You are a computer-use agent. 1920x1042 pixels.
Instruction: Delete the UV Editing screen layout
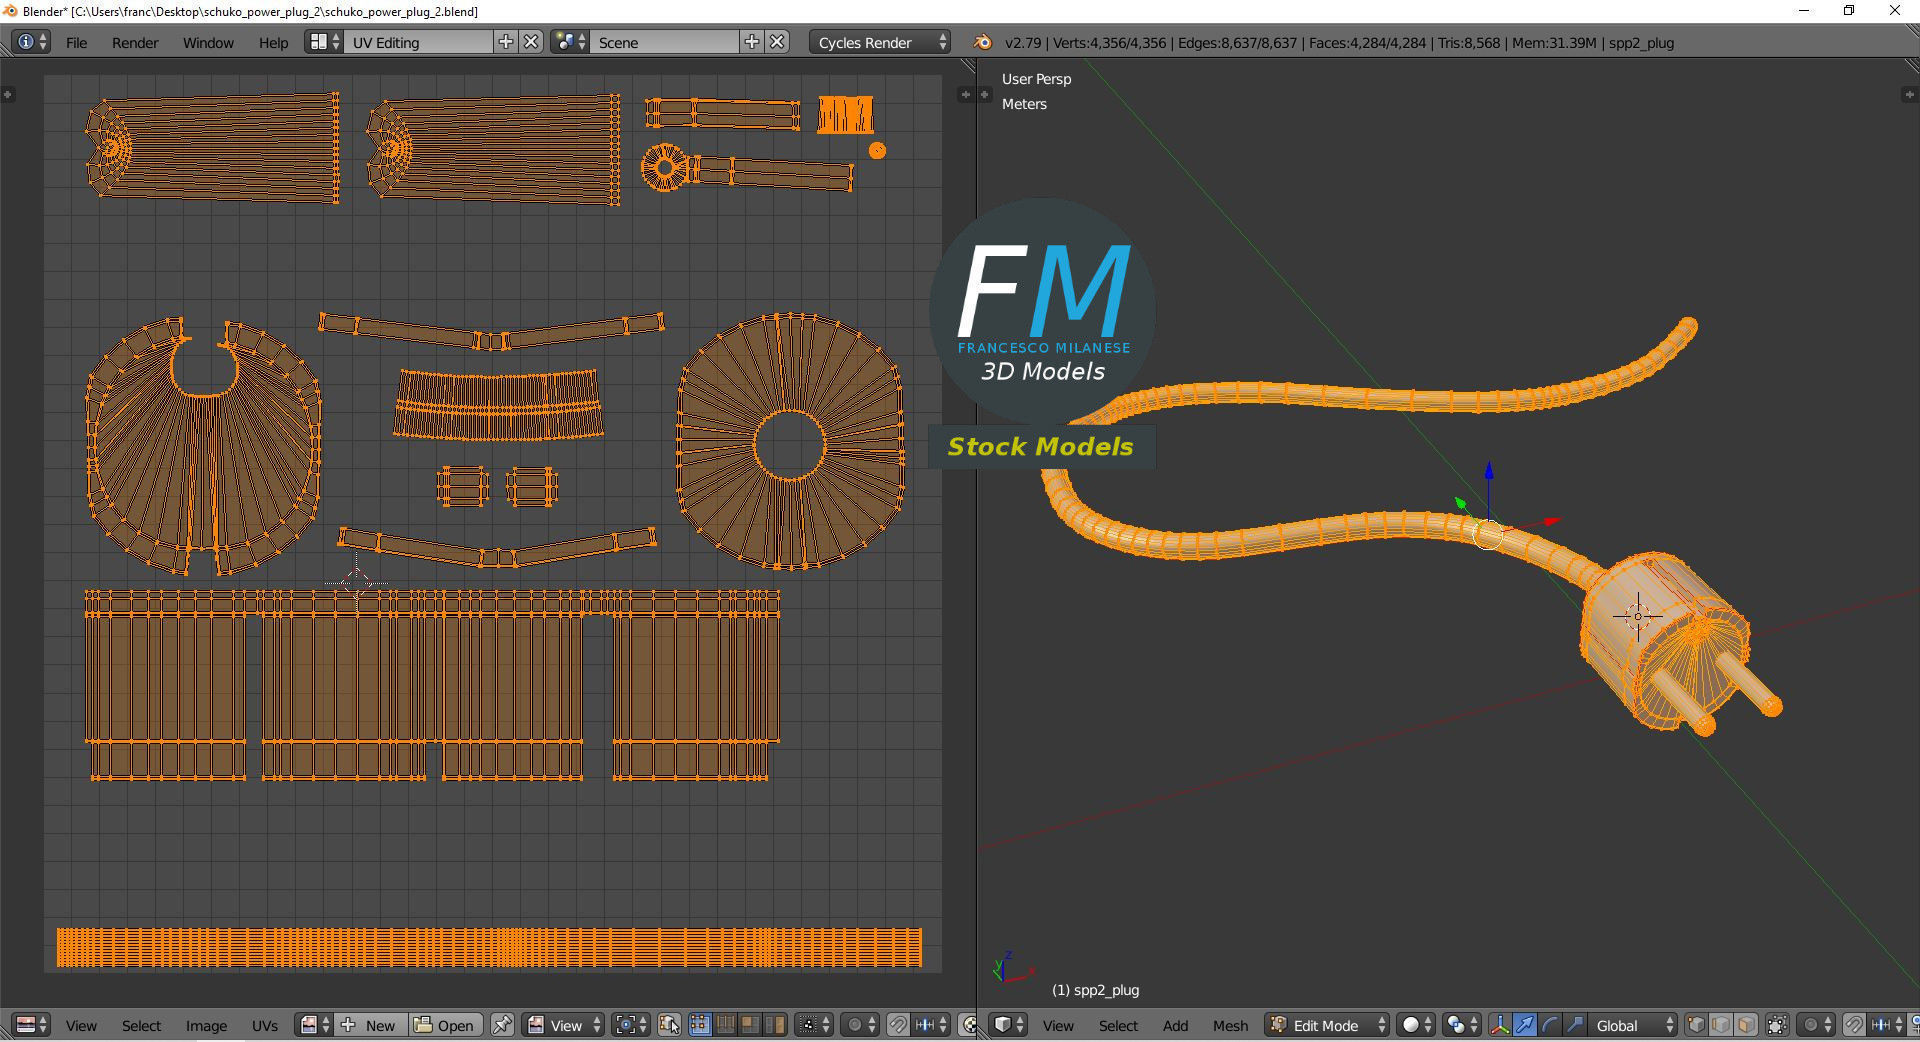[532, 42]
